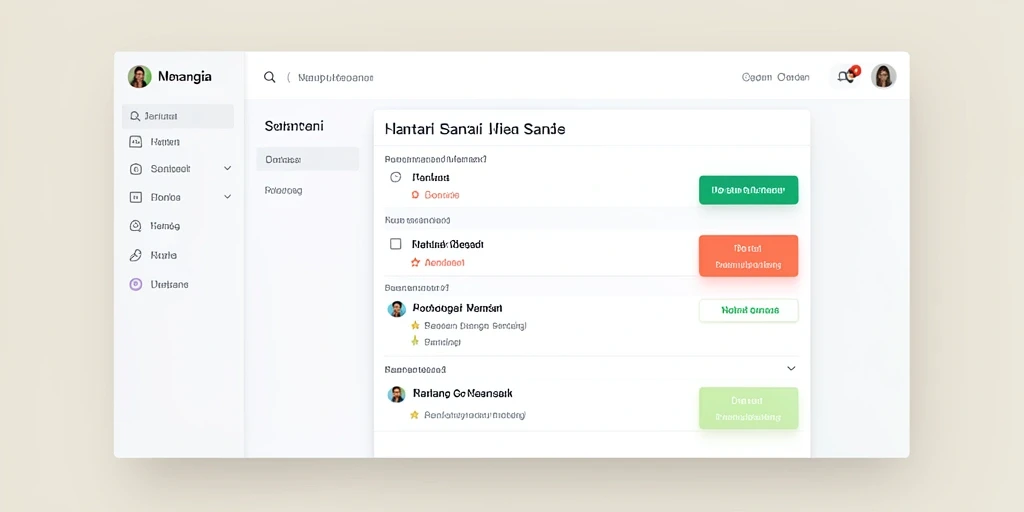Image resolution: width=1024 pixels, height=512 pixels.
Task: Tick the checkbox in the second row
Action: pyautogui.click(x=395, y=244)
